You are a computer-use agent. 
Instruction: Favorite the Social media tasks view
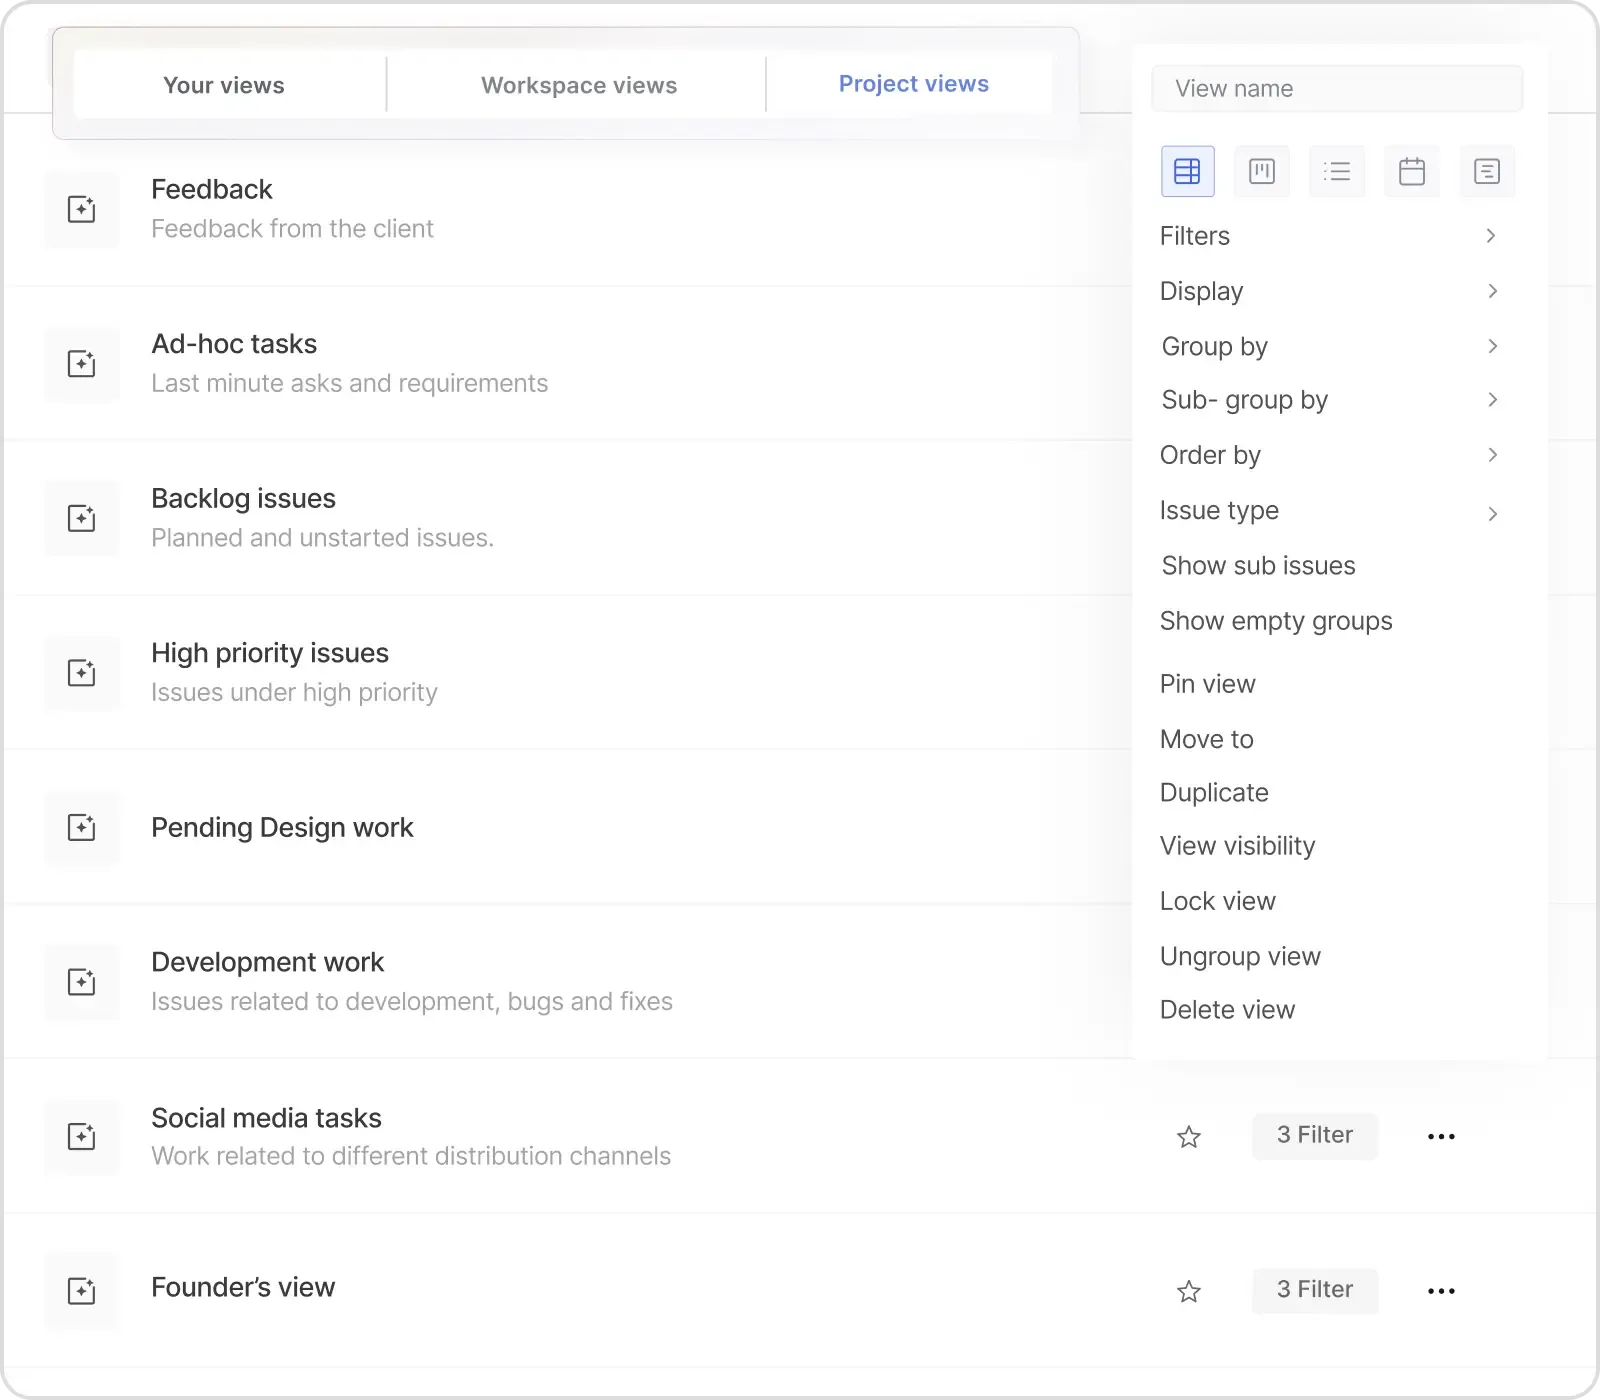pos(1189,1137)
